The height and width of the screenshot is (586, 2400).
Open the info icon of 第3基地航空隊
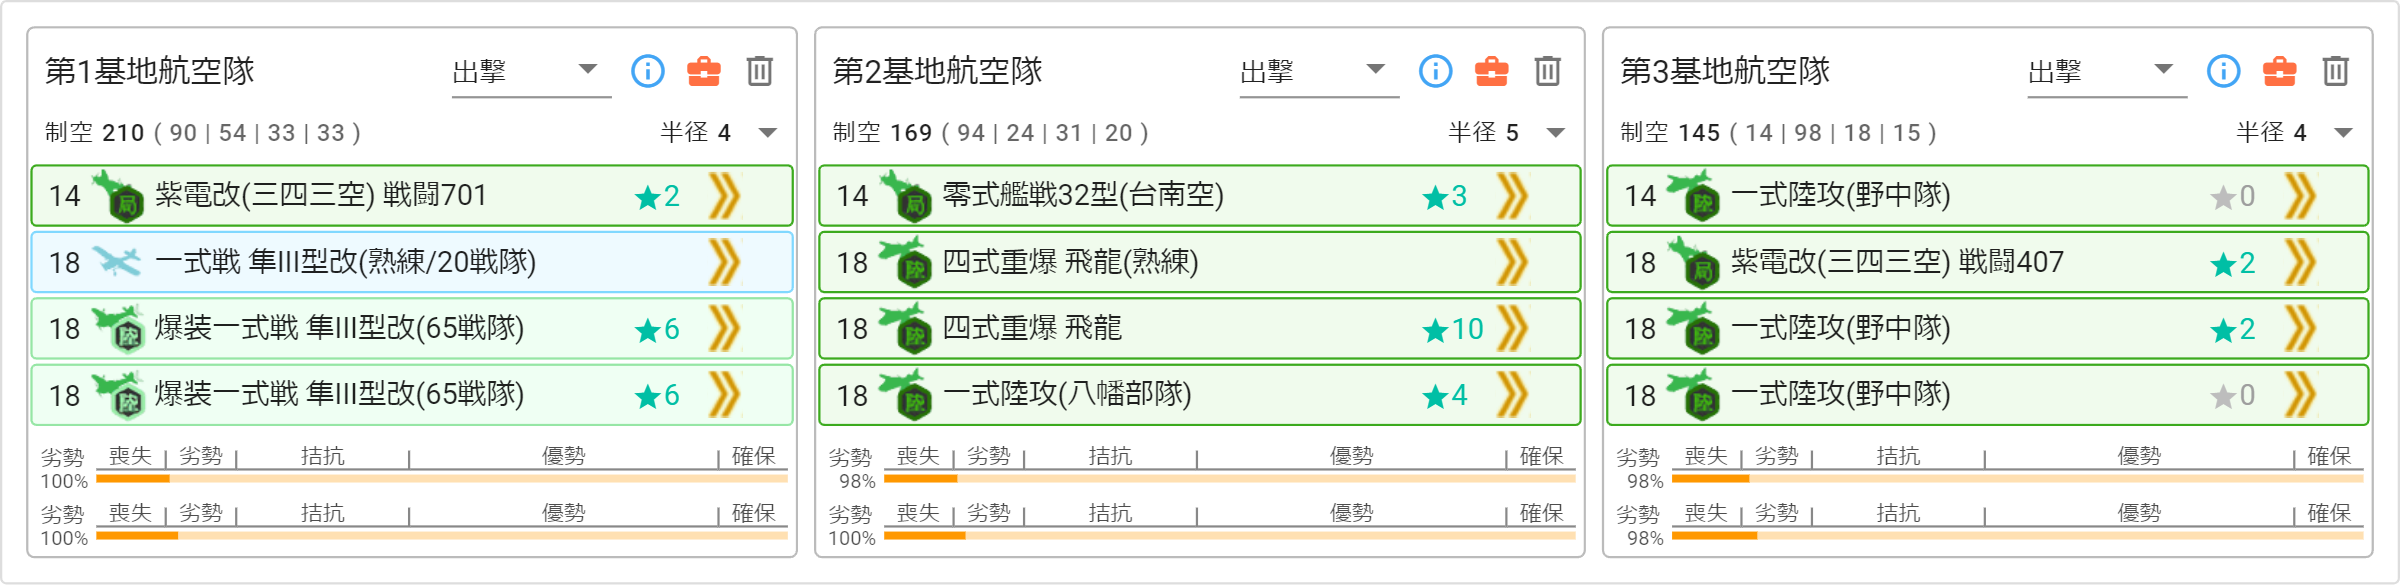2224,71
